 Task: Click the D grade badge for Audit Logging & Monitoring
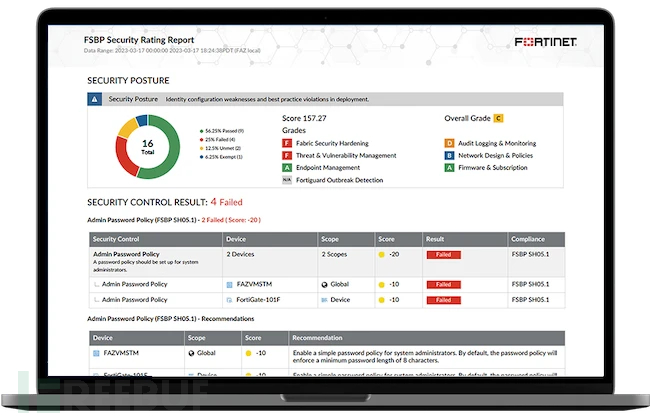pyautogui.click(x=449, y=143)
